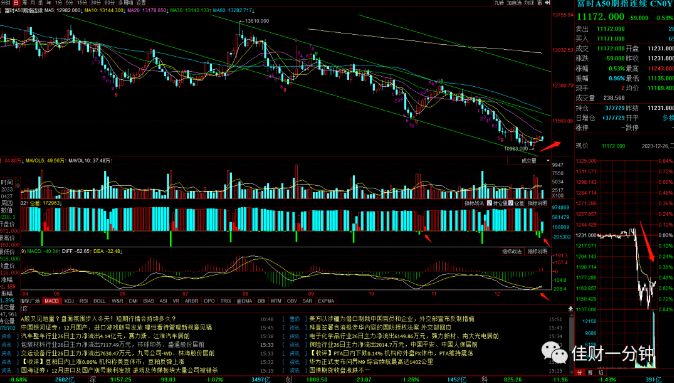Select the daily (日) period button

(x=16, y=3)
